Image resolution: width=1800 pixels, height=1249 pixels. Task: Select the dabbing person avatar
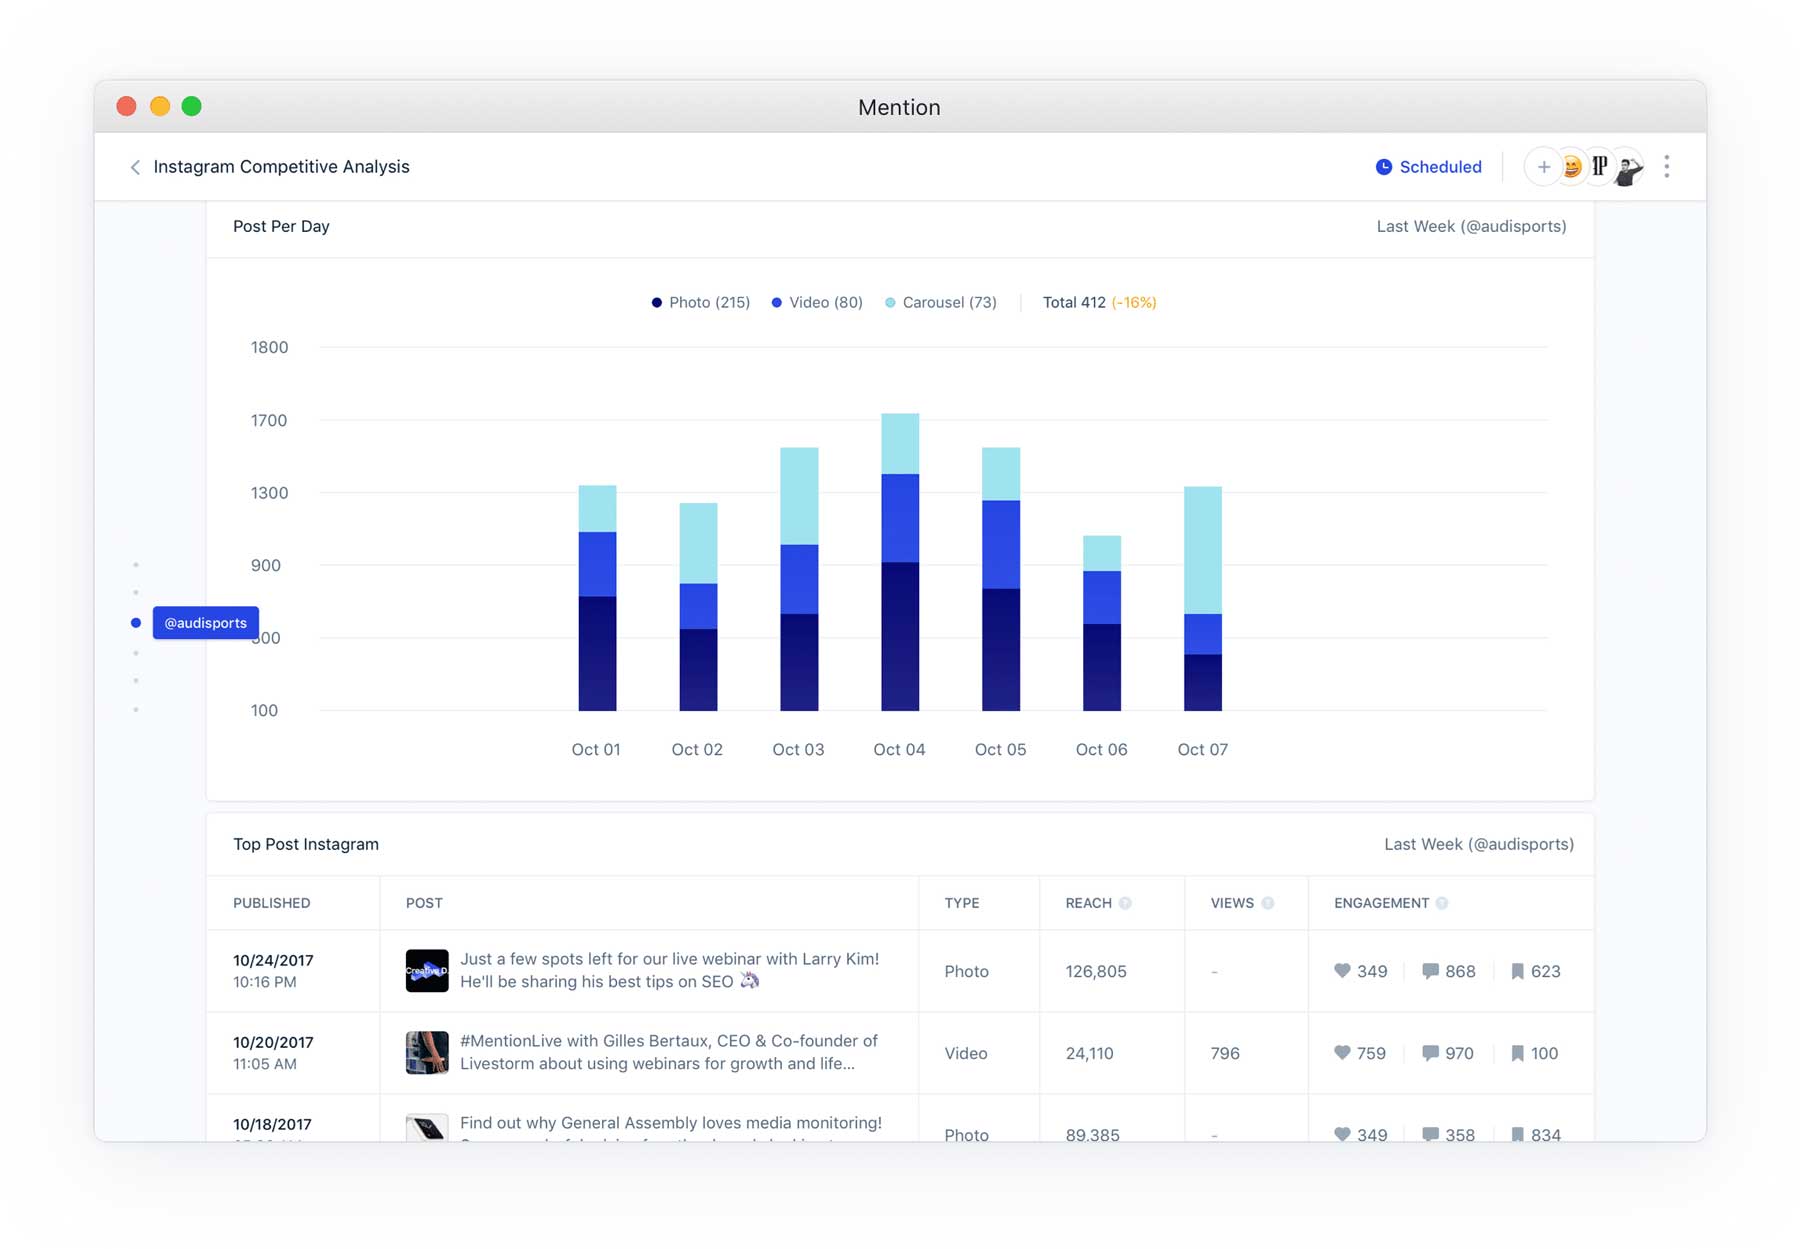pos(1629,169)
